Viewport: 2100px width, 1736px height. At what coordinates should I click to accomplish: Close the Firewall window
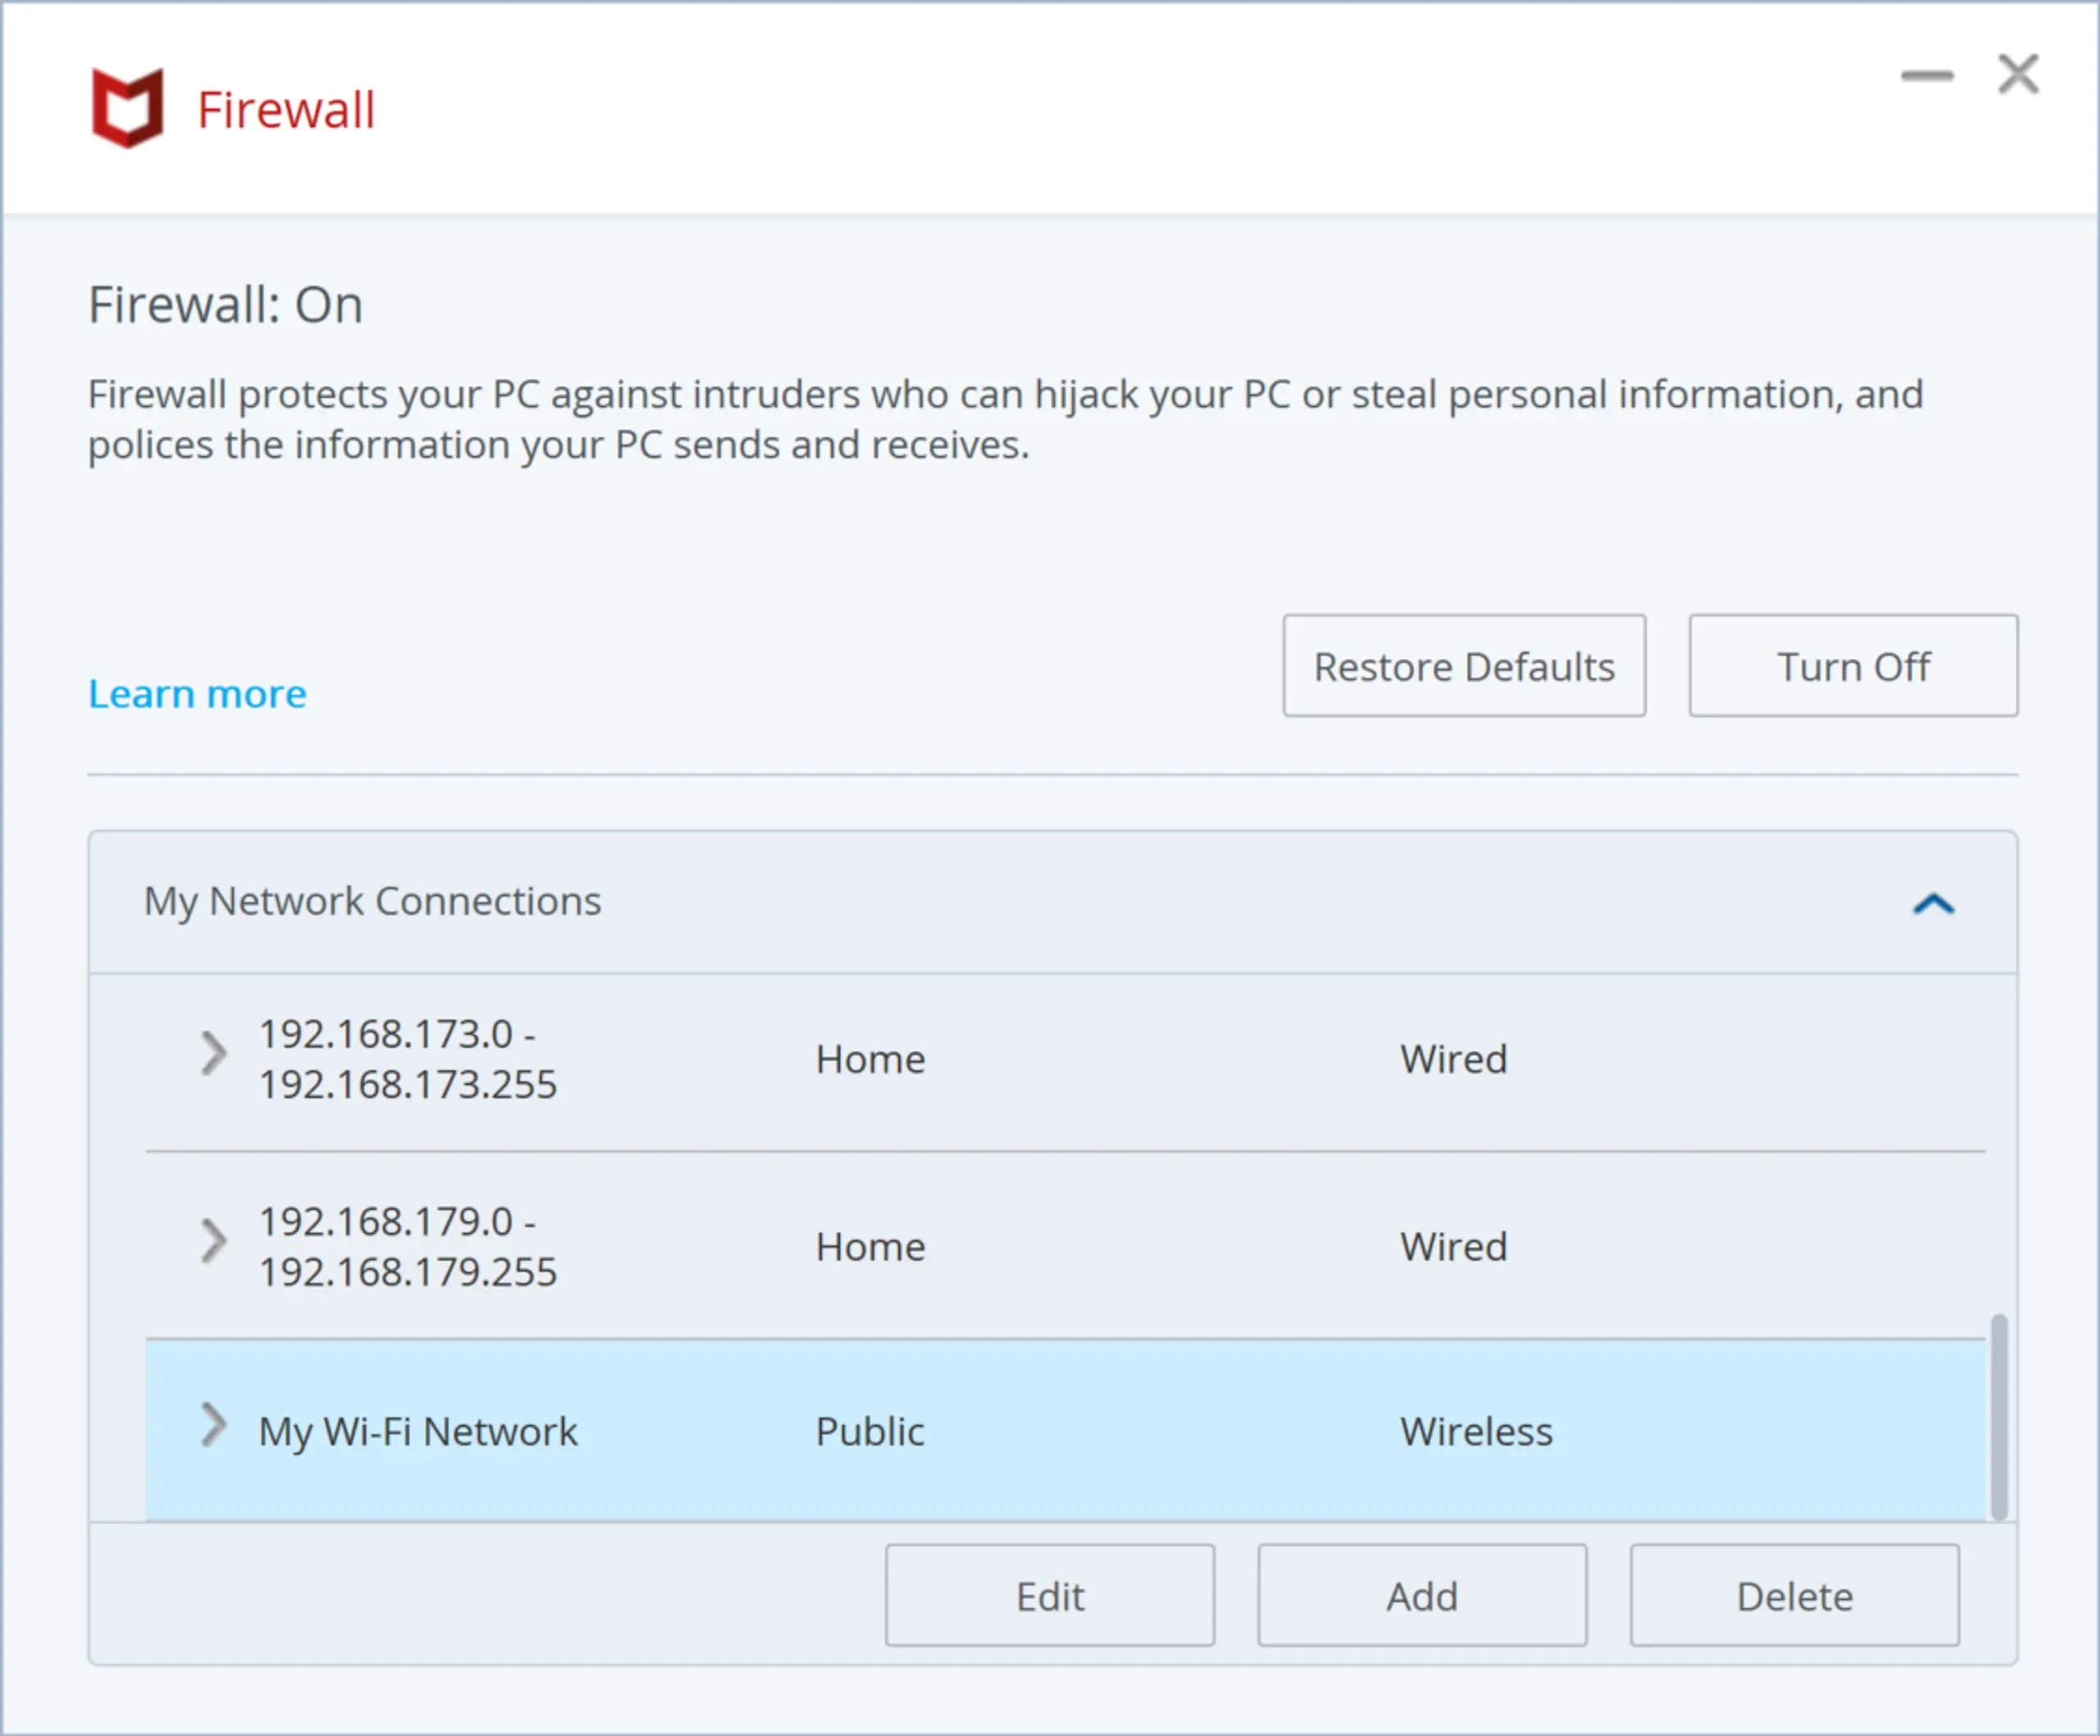(2018, 75)
